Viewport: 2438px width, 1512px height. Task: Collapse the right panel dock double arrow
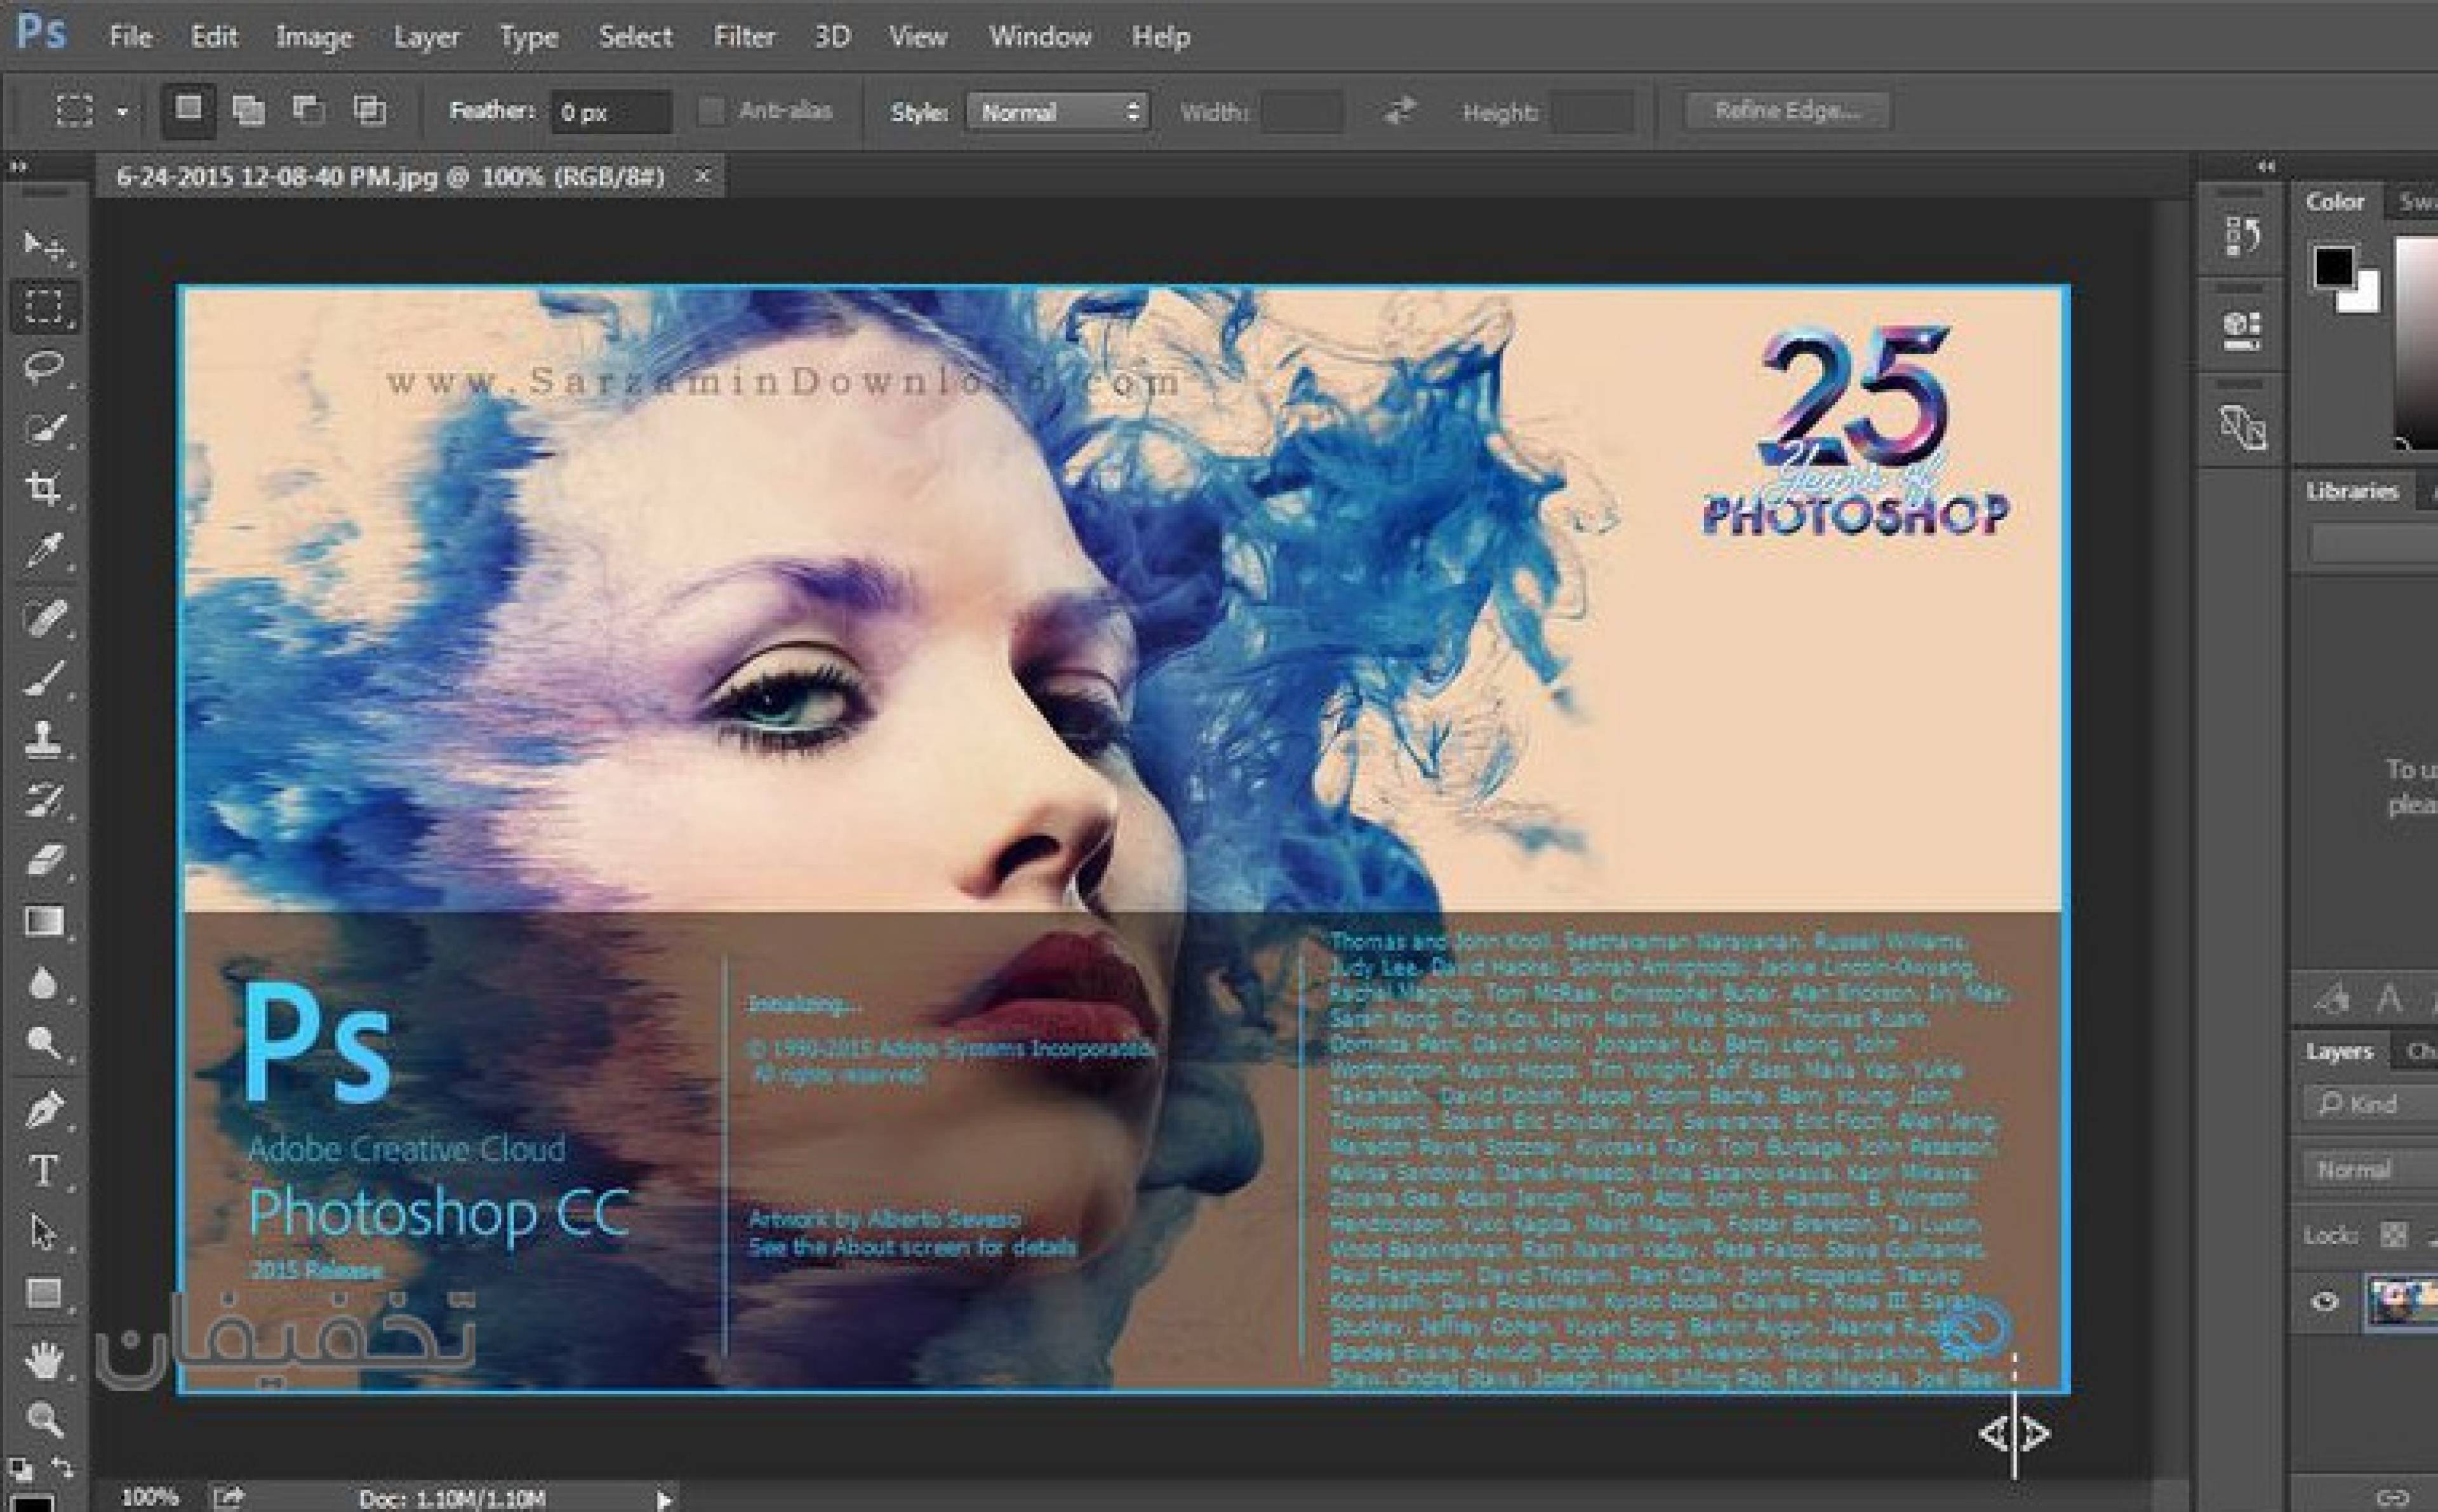(x=2267, y=166)
